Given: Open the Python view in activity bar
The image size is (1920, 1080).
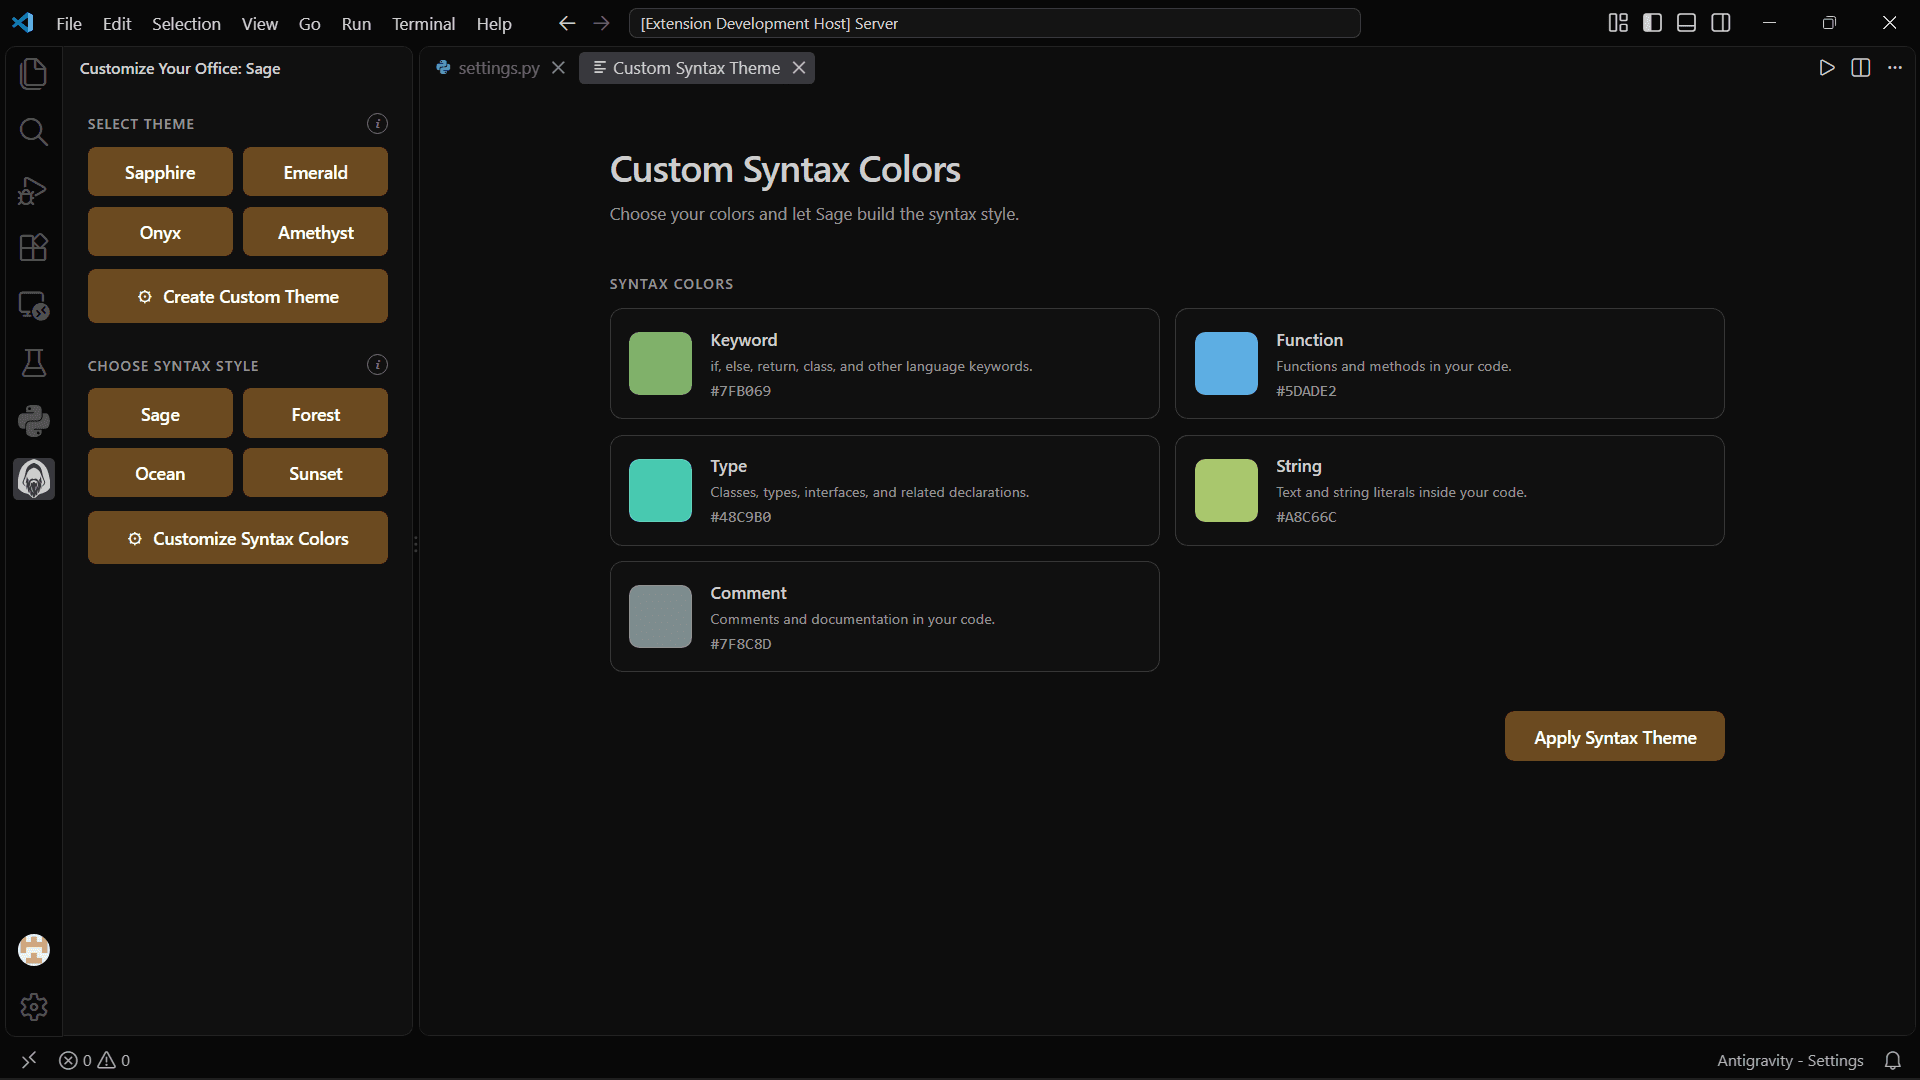Looking at the screenshot, I should (34, 421).
